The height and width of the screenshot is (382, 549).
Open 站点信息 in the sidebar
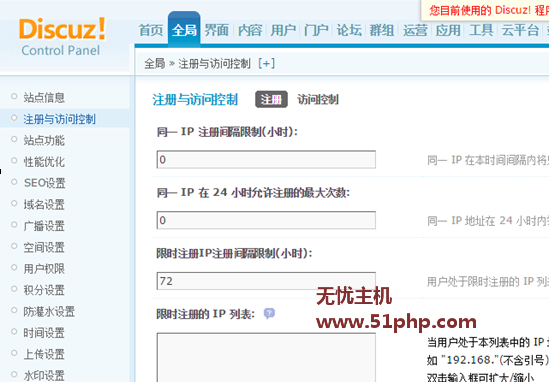click(44, 97)
